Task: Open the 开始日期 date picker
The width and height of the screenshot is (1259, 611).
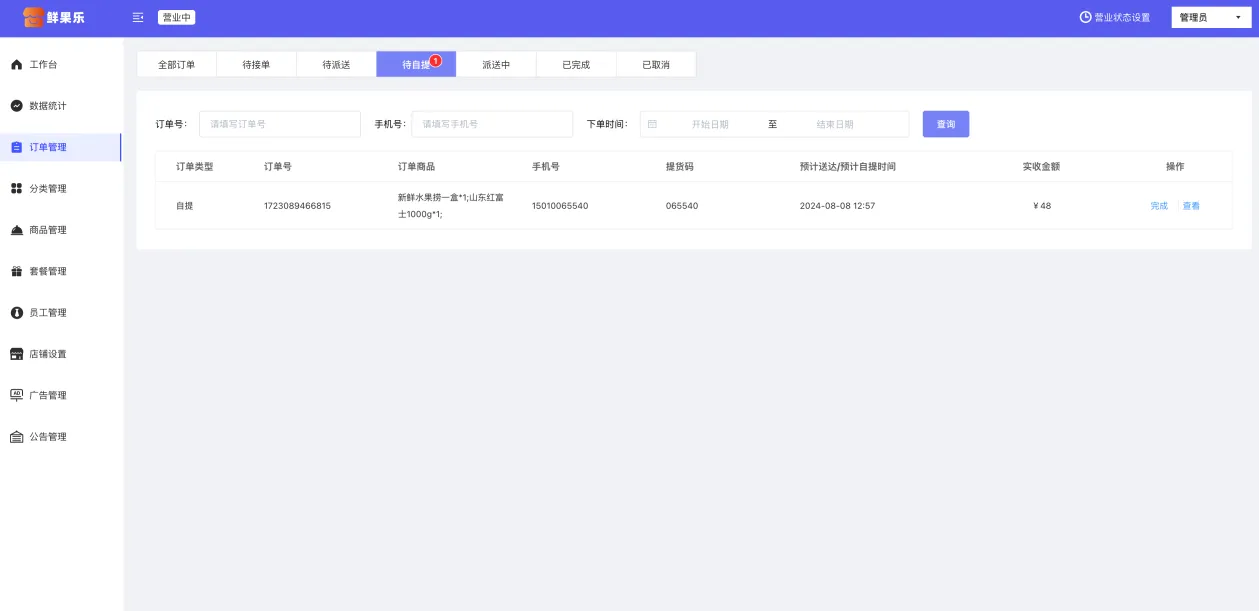Action: [x=710, y=124]
